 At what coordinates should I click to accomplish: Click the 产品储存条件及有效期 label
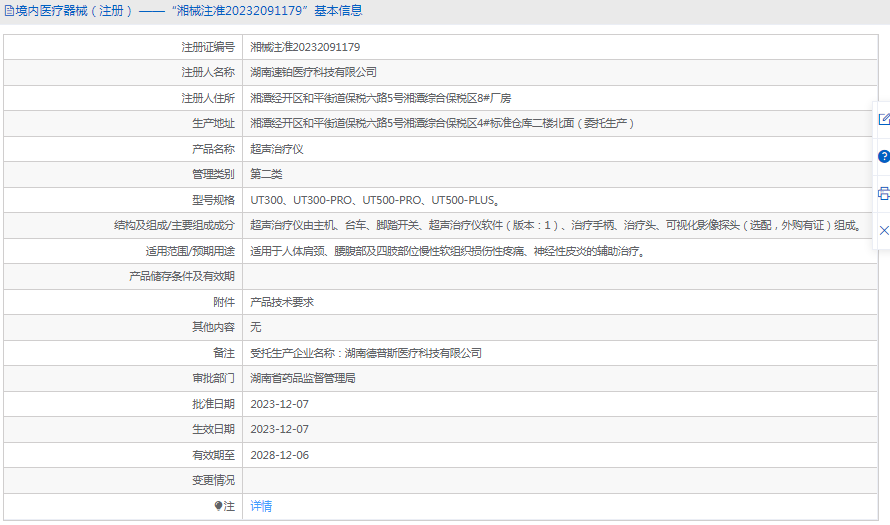182,276
